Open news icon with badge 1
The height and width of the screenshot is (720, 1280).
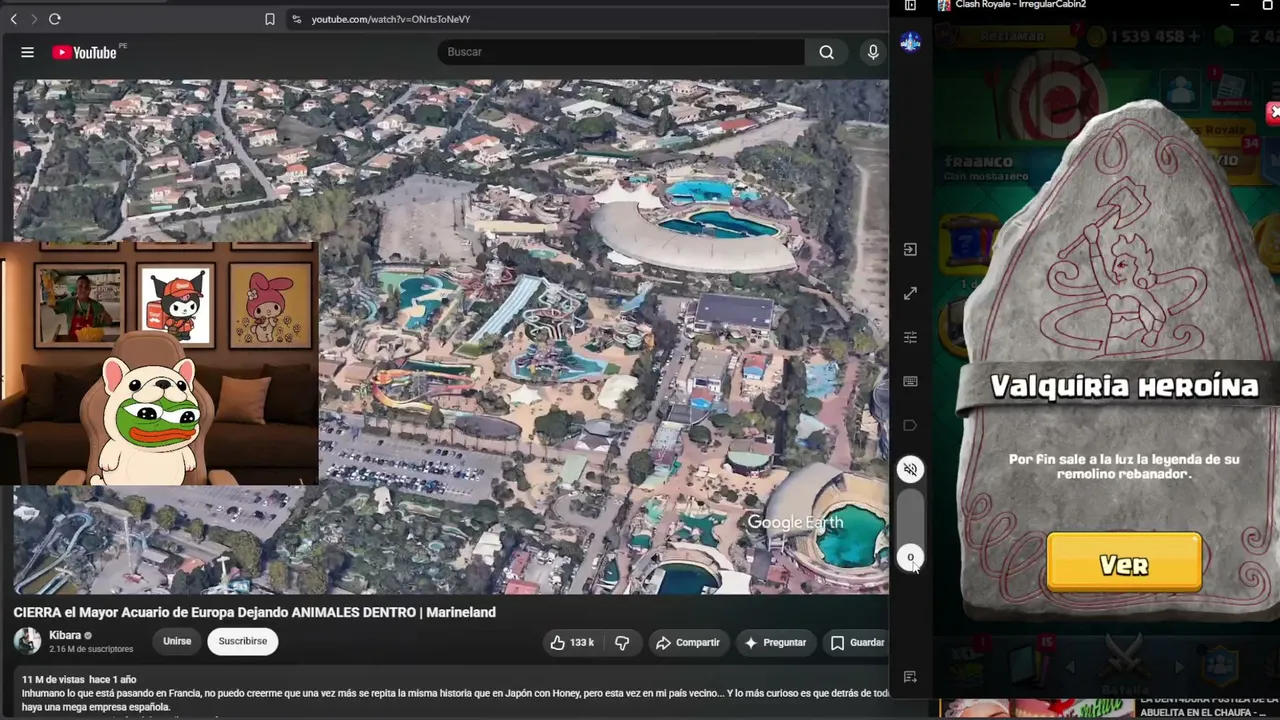pyautogui.click(x=1229, y=89)
